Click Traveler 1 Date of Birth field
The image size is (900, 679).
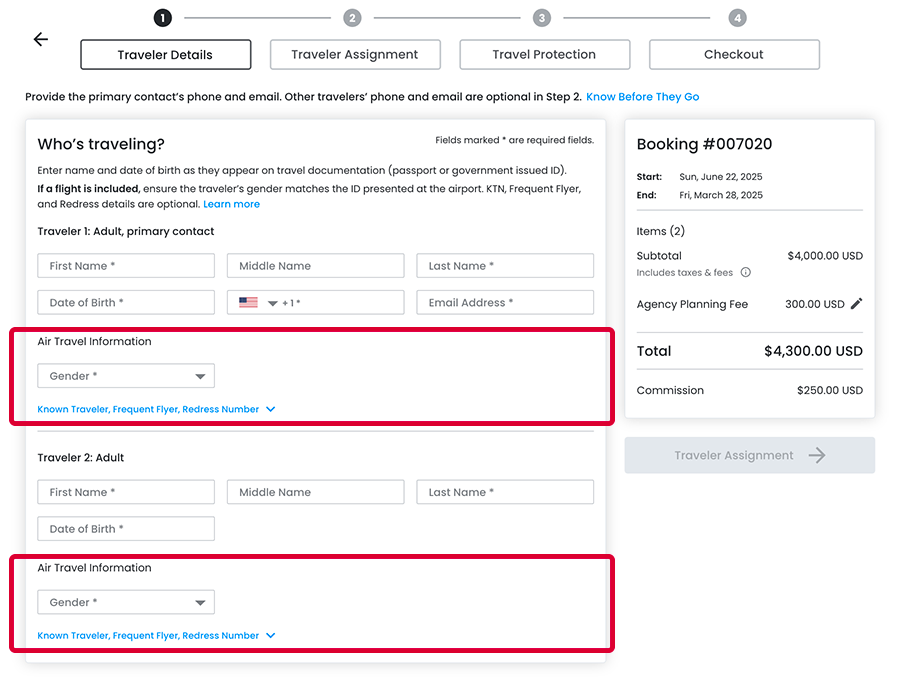click(126, 303)
